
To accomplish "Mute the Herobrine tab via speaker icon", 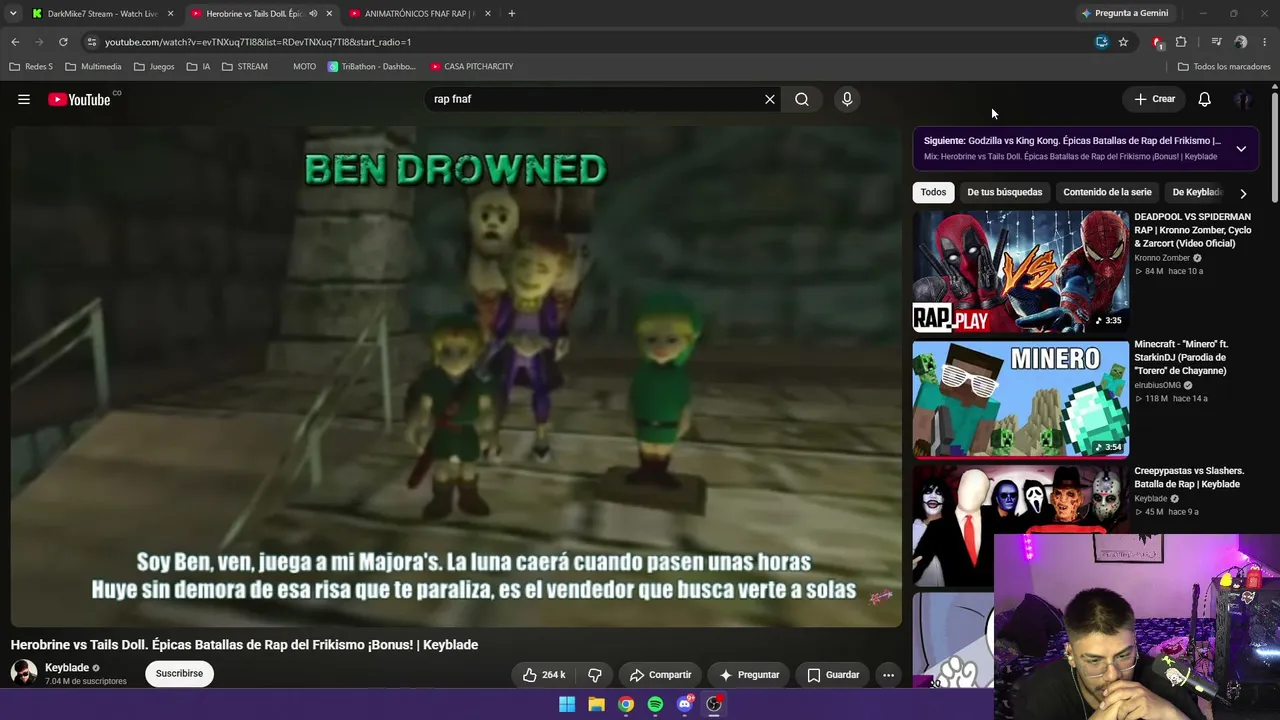I will [313, 14].
